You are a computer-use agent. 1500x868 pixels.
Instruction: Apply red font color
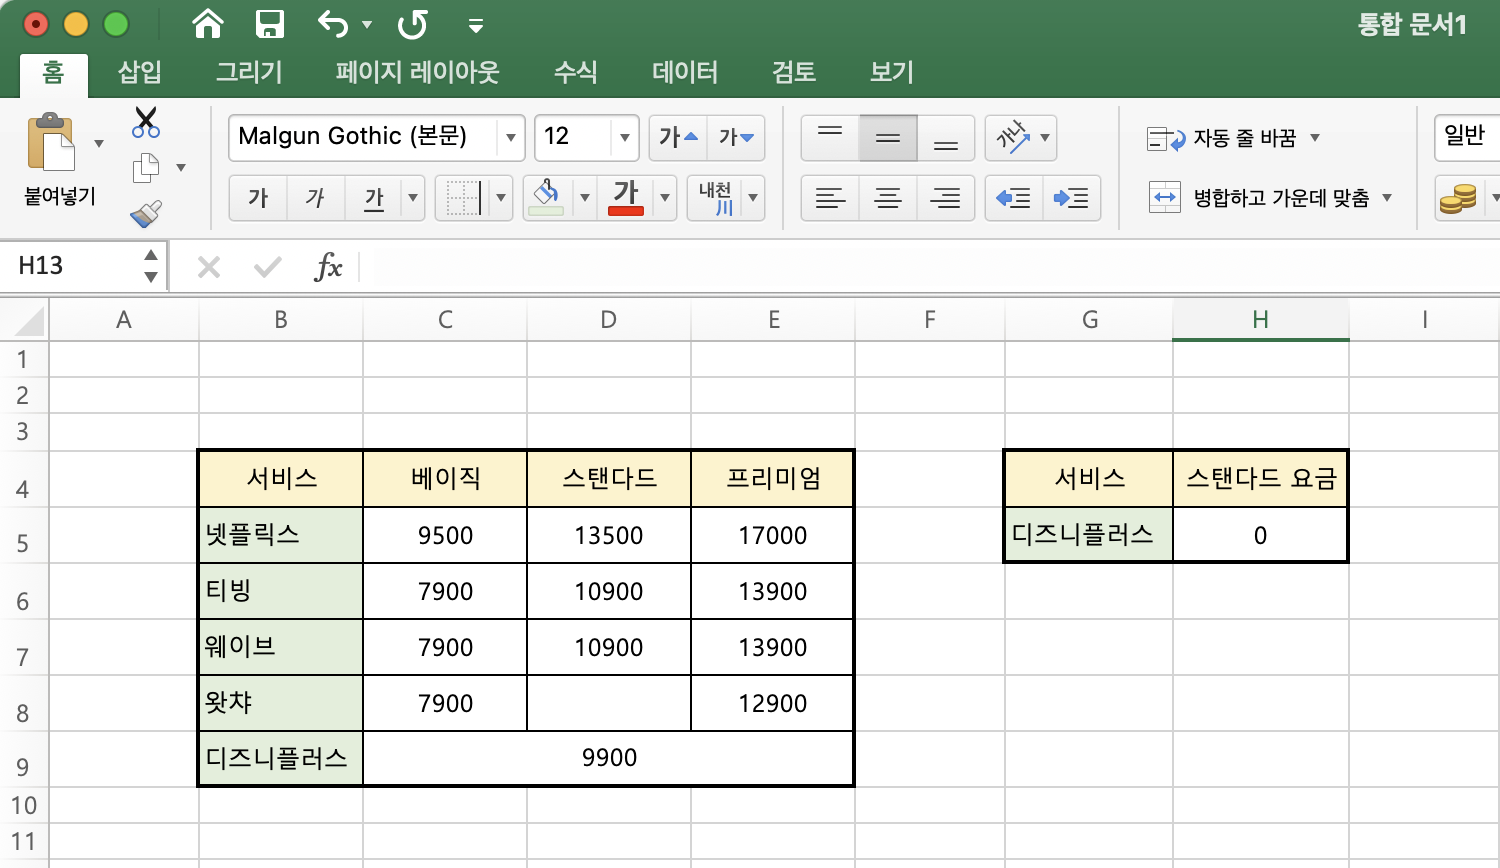[x=626, y=198]
